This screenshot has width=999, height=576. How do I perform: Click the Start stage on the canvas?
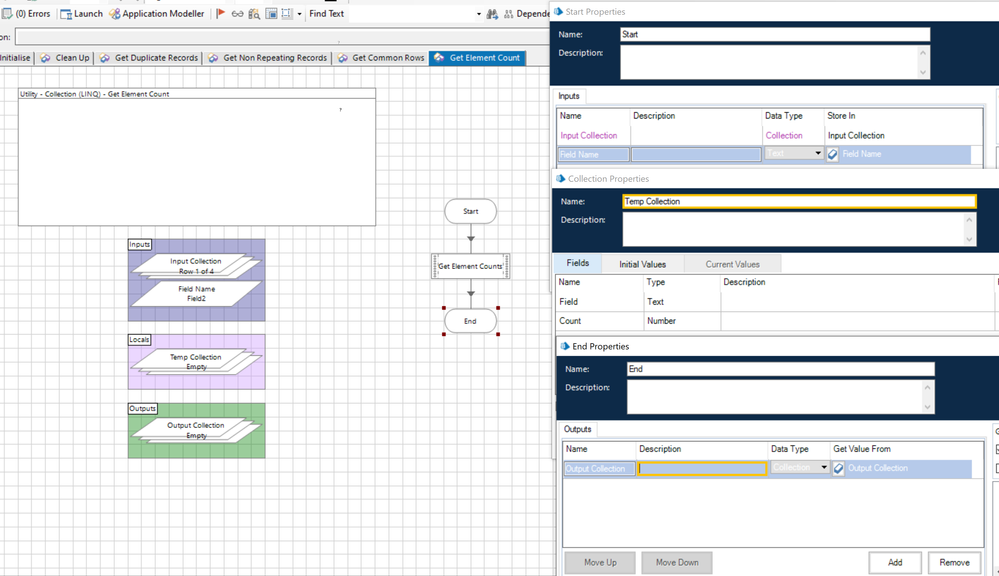470,211
